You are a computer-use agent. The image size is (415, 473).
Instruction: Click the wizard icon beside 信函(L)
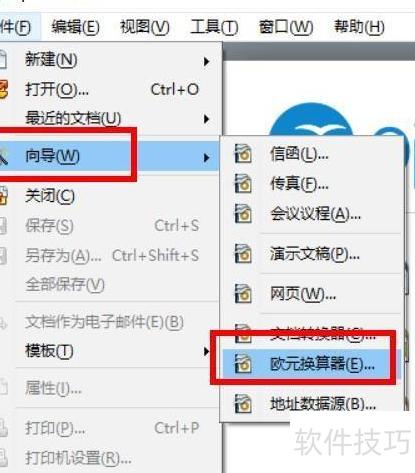click(x=243, y=154)
